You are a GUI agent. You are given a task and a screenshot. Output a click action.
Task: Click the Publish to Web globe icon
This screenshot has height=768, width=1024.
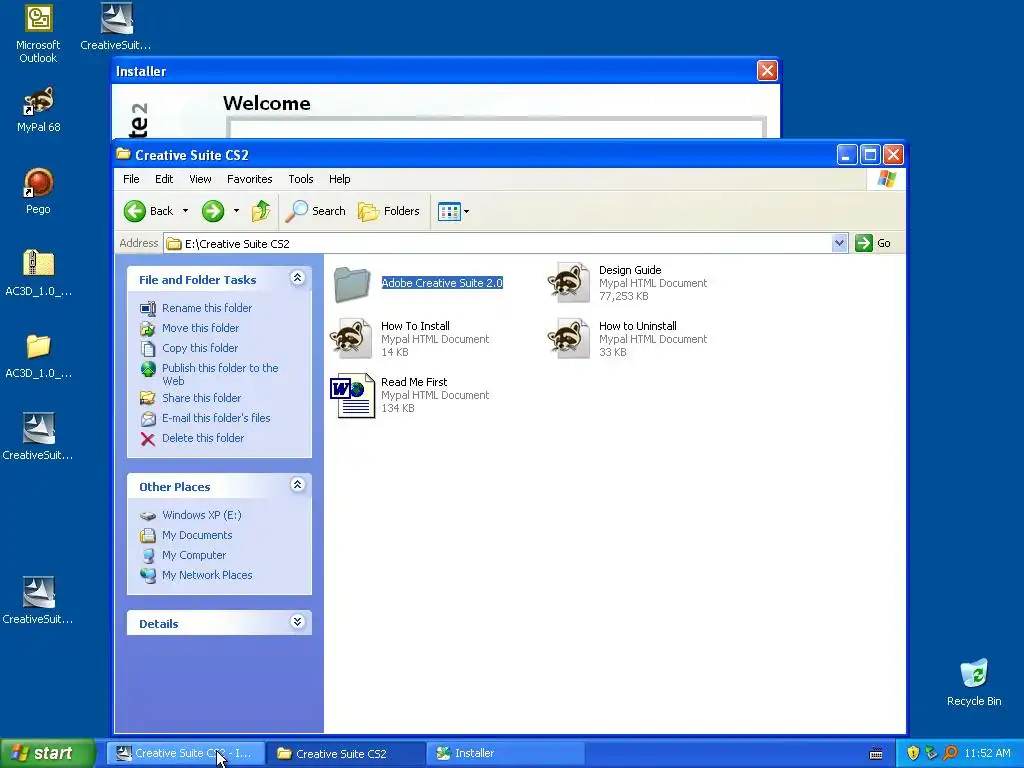point(148,369)
